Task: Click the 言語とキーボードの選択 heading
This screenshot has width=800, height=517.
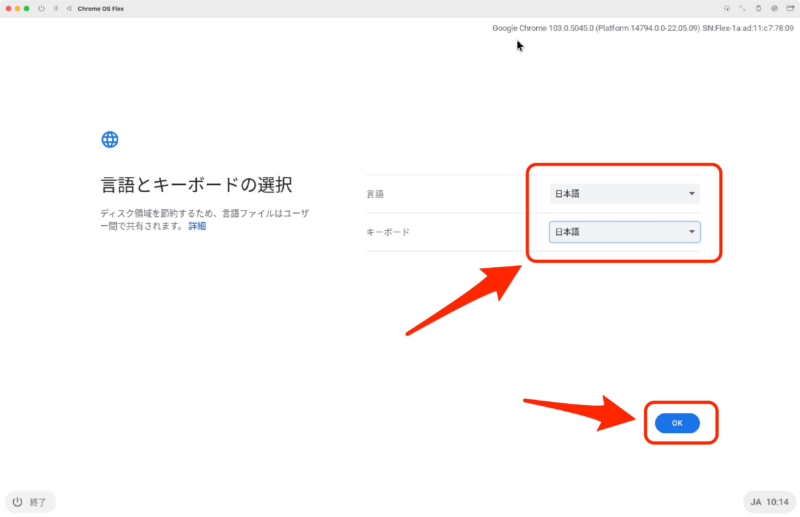Action: pyautogui.click(x=196, y=184)
